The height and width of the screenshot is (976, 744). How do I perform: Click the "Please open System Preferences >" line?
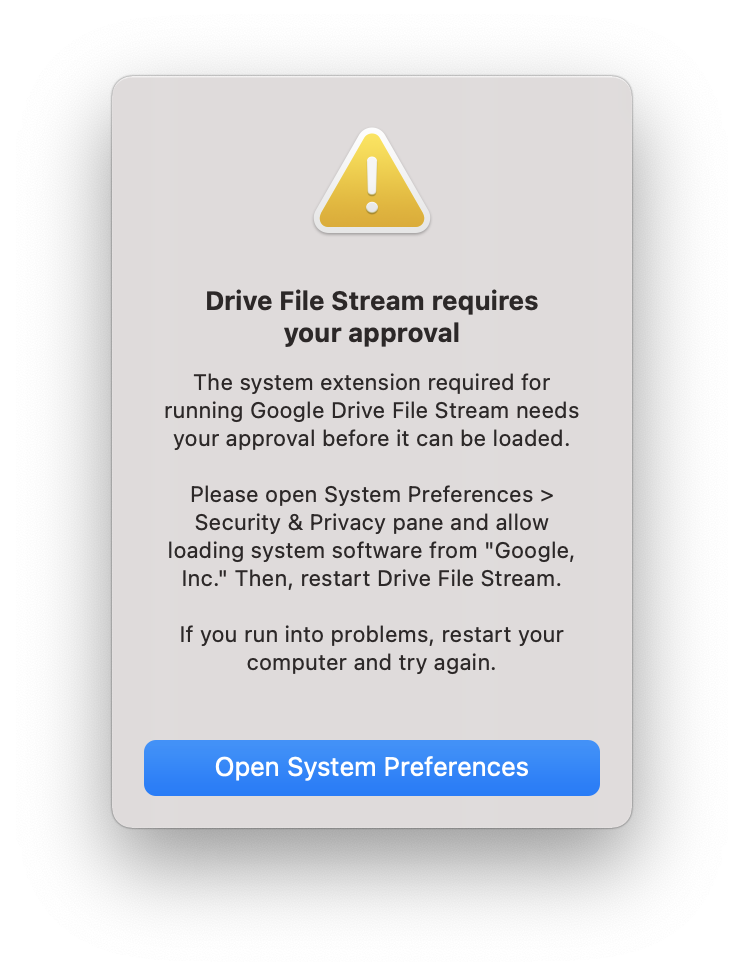click(372, 494)
